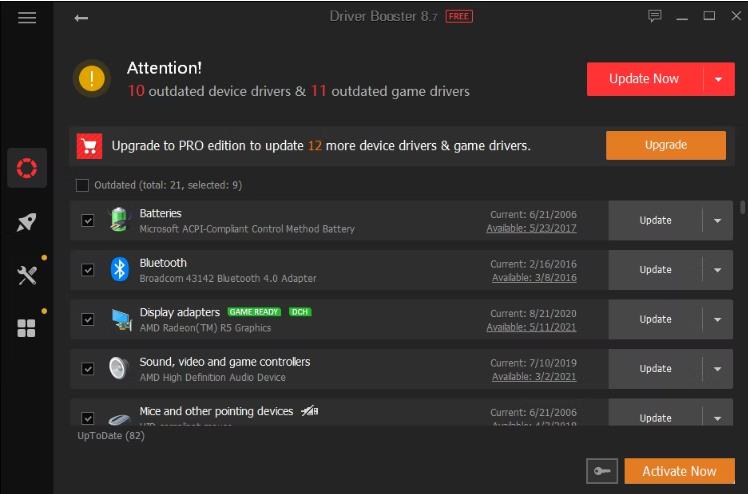The height and width of the screenshot is (494, 748).
Task: Update the Bluetooth driver
Action: tap(655, 270)
